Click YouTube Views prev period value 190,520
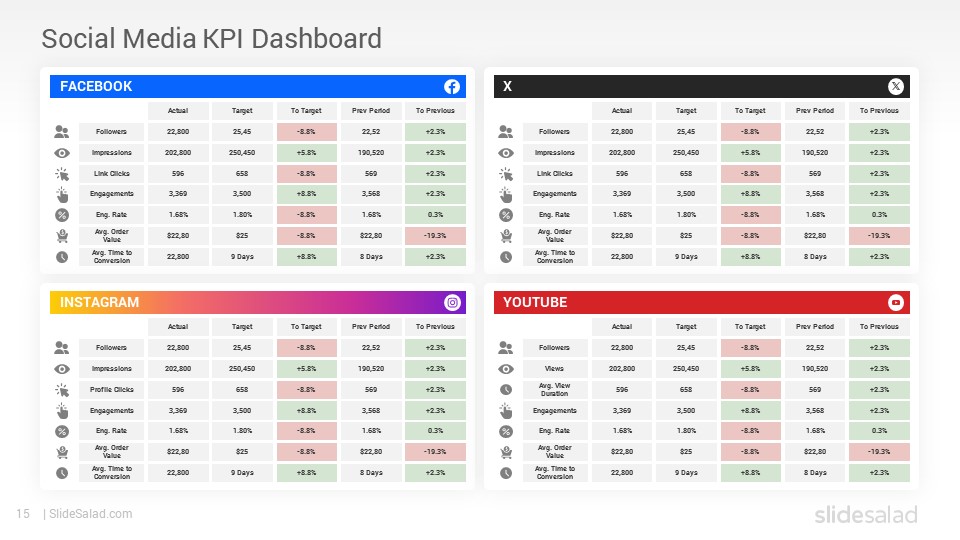This screenshot has width=960, height=540. pos(815,369)
